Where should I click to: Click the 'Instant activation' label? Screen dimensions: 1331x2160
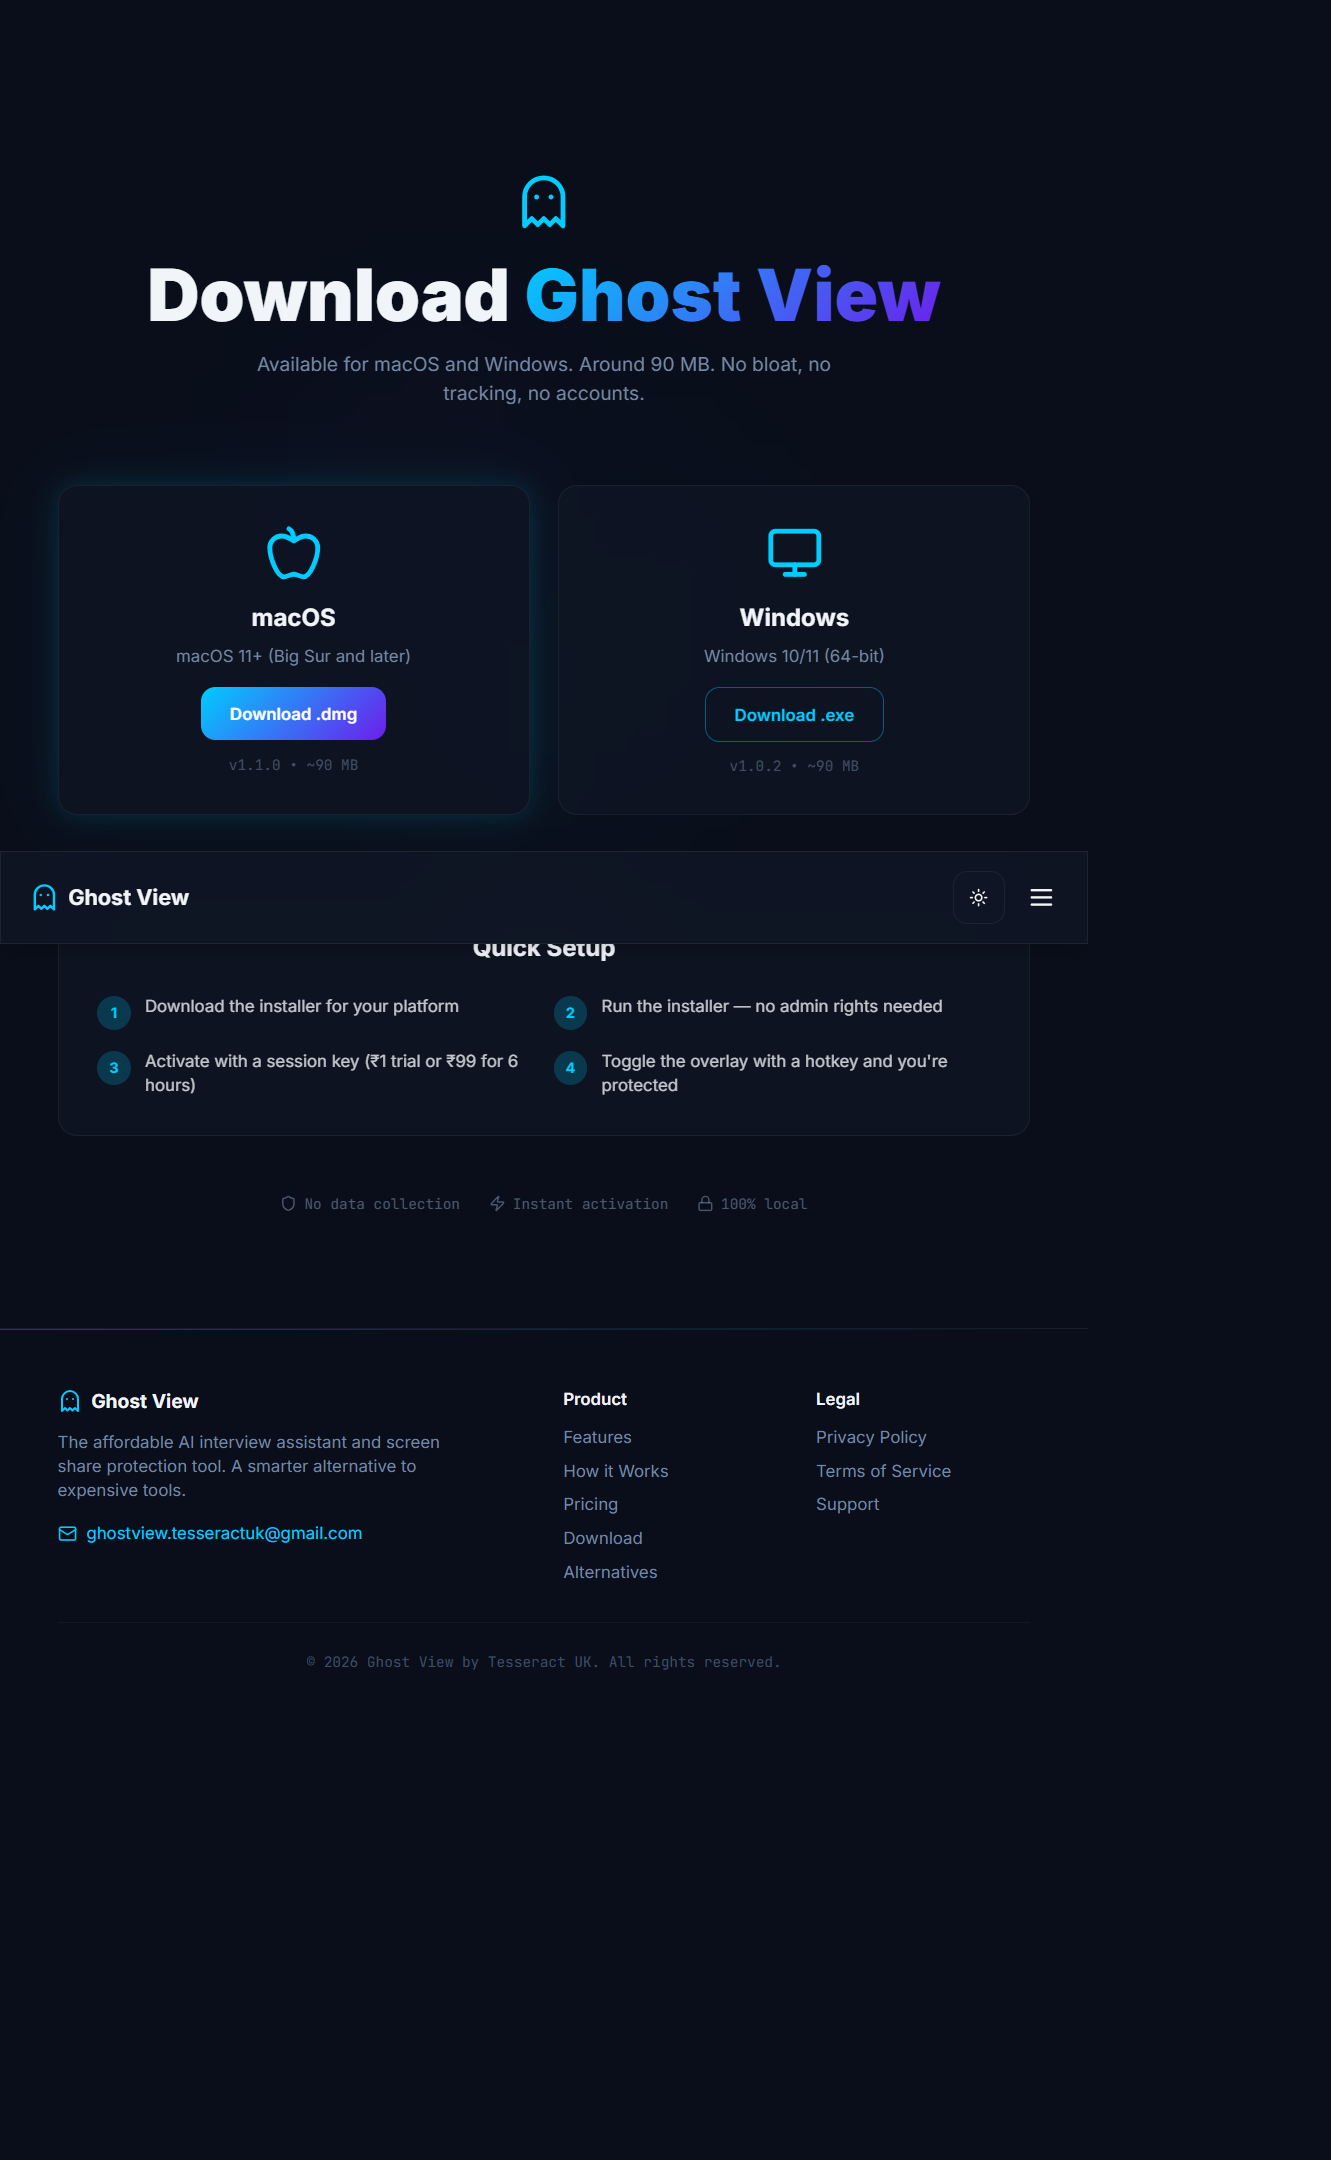590,1204
